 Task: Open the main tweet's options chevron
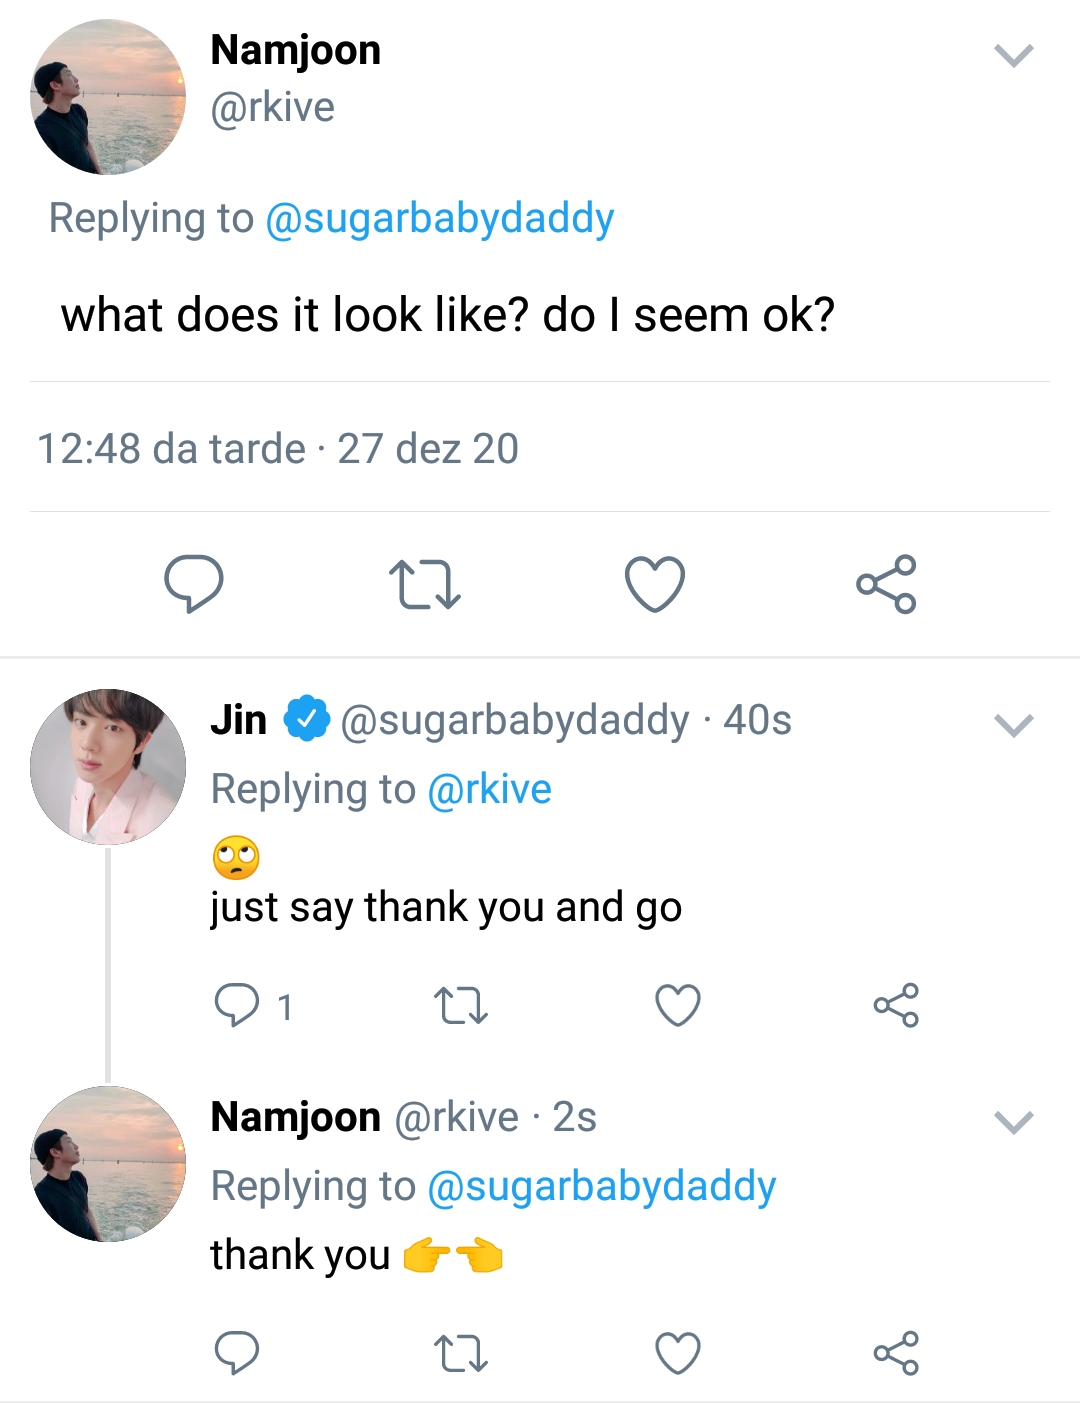[x=1014, y=56]
